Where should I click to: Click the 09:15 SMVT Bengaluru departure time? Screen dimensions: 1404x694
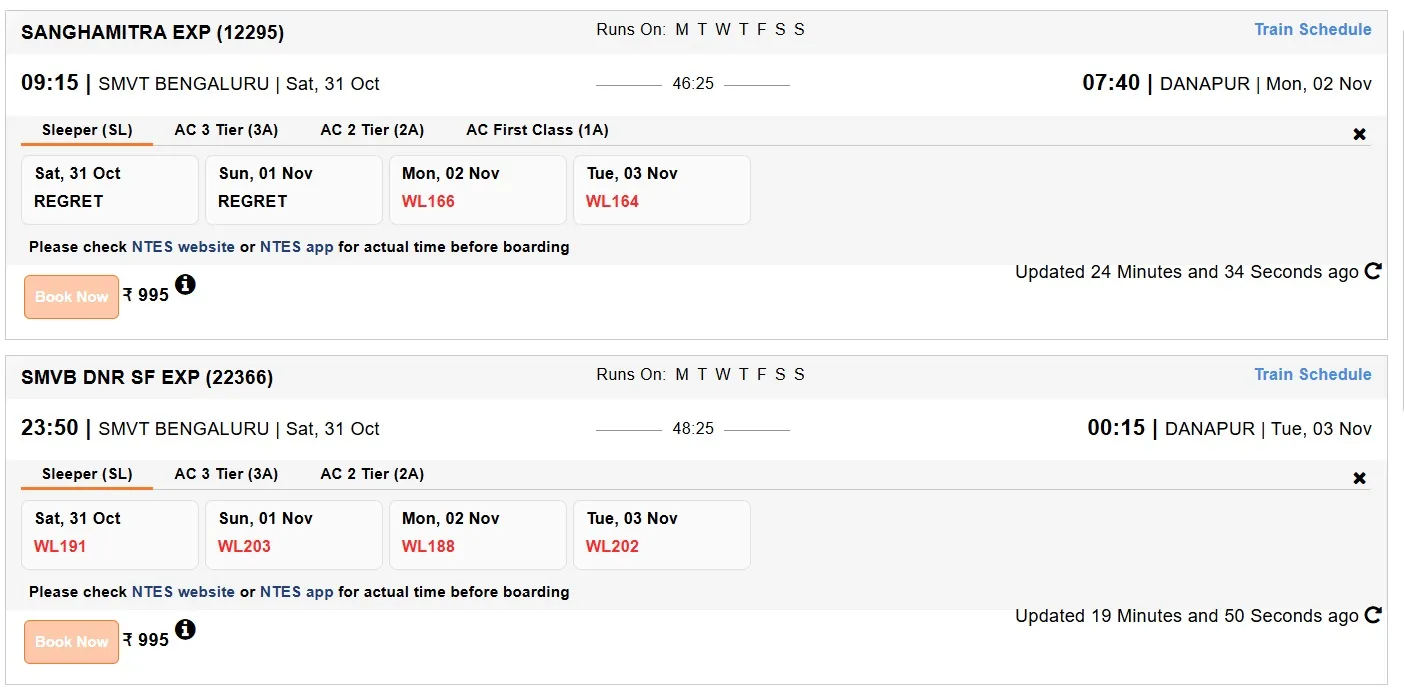click(x=50, y=83)
